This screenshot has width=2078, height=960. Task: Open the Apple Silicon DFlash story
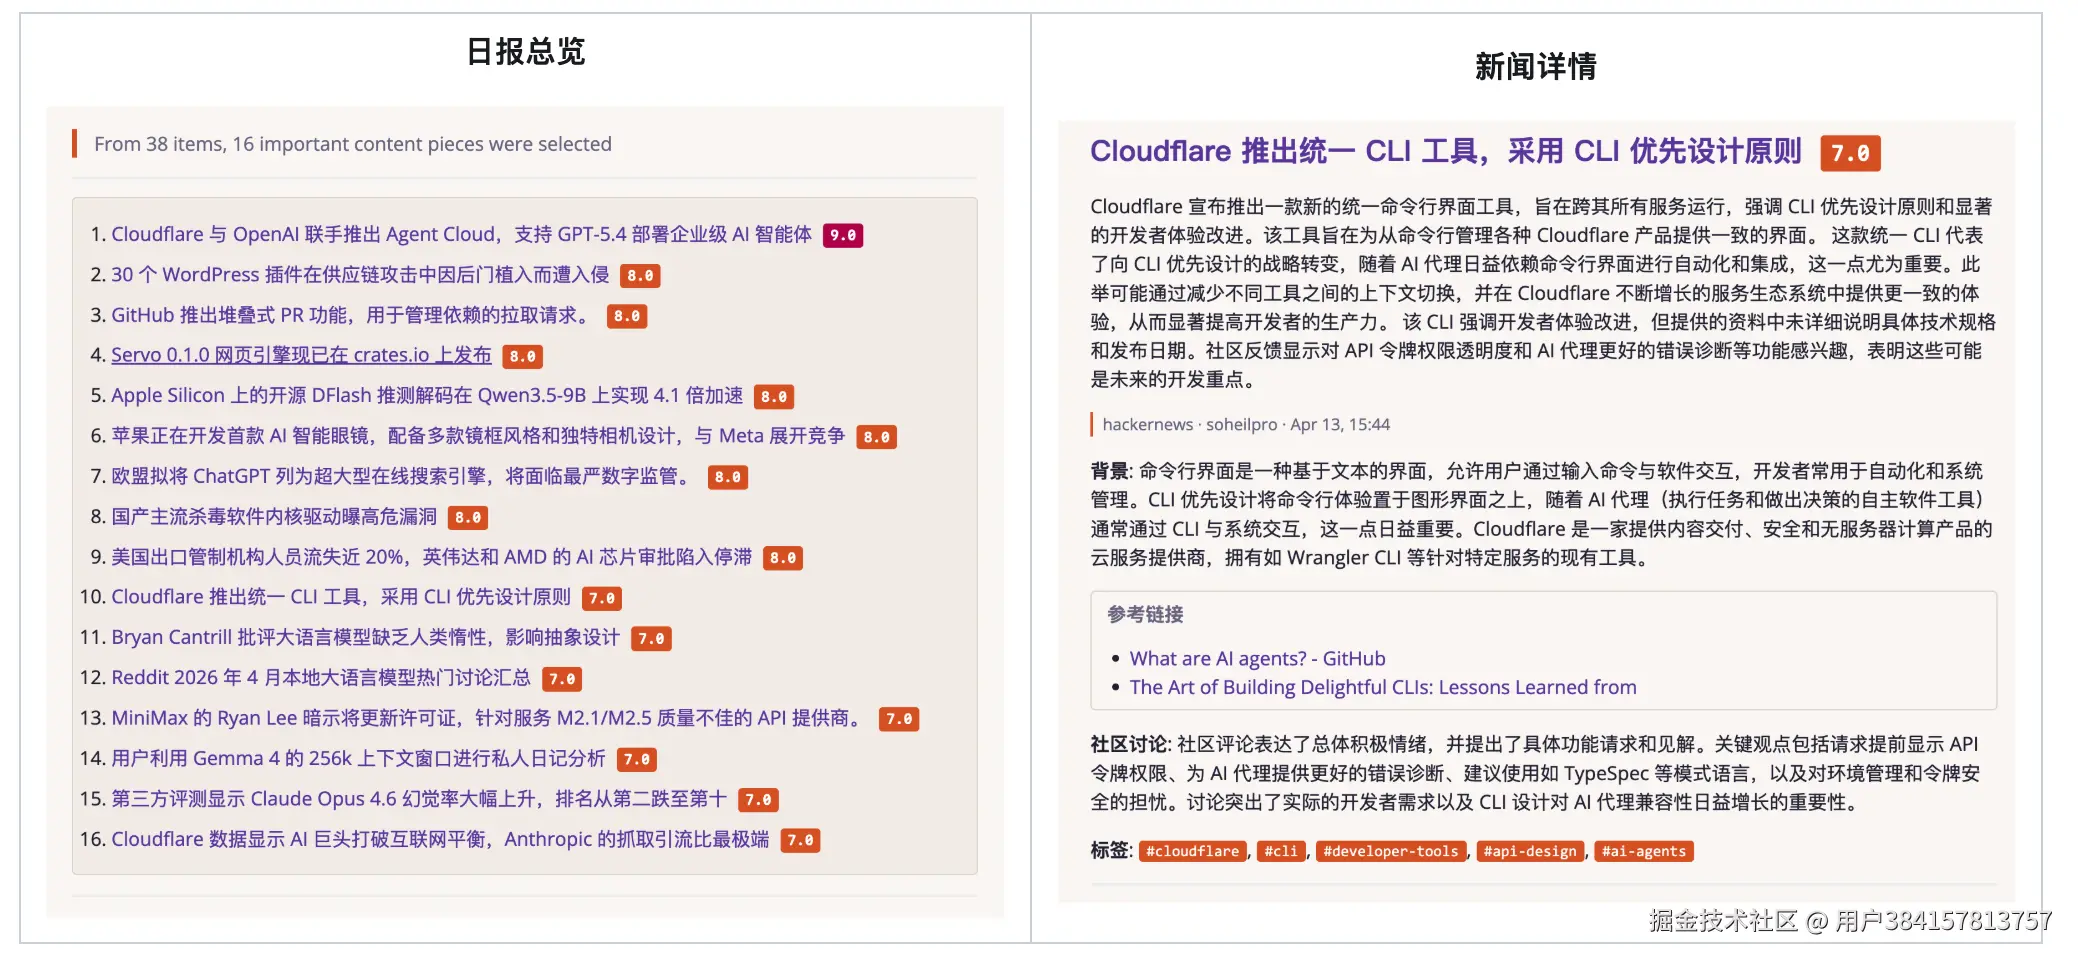[427, 396]
